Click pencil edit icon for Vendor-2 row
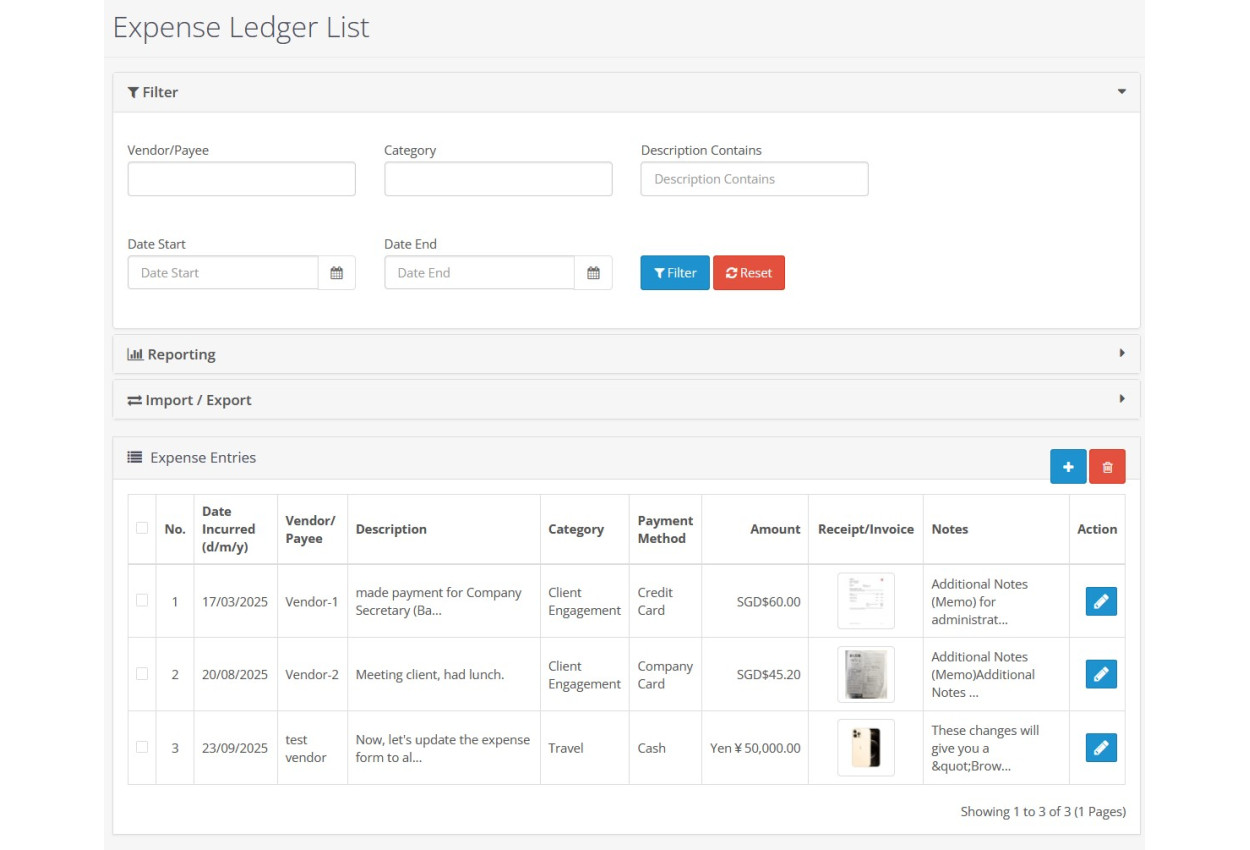Screen dimensions: 1250x850 click(1100, 674)
